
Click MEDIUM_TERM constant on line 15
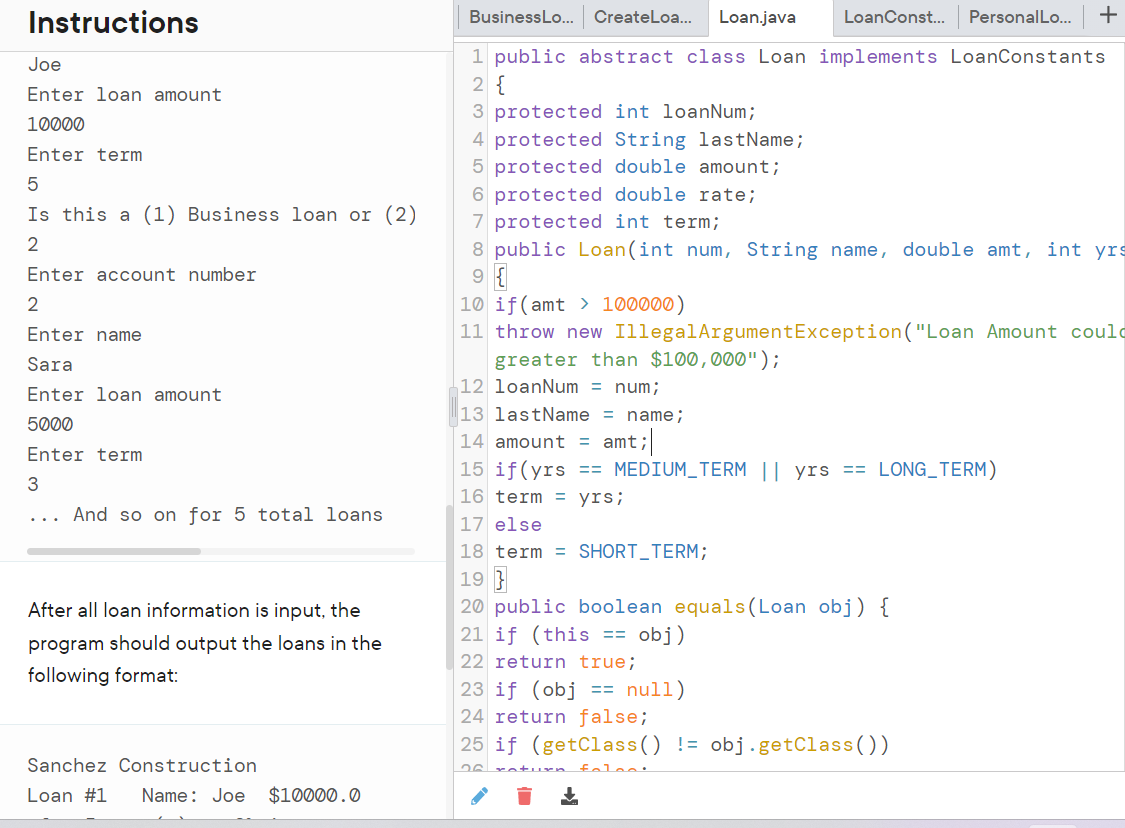pos(680,469)
